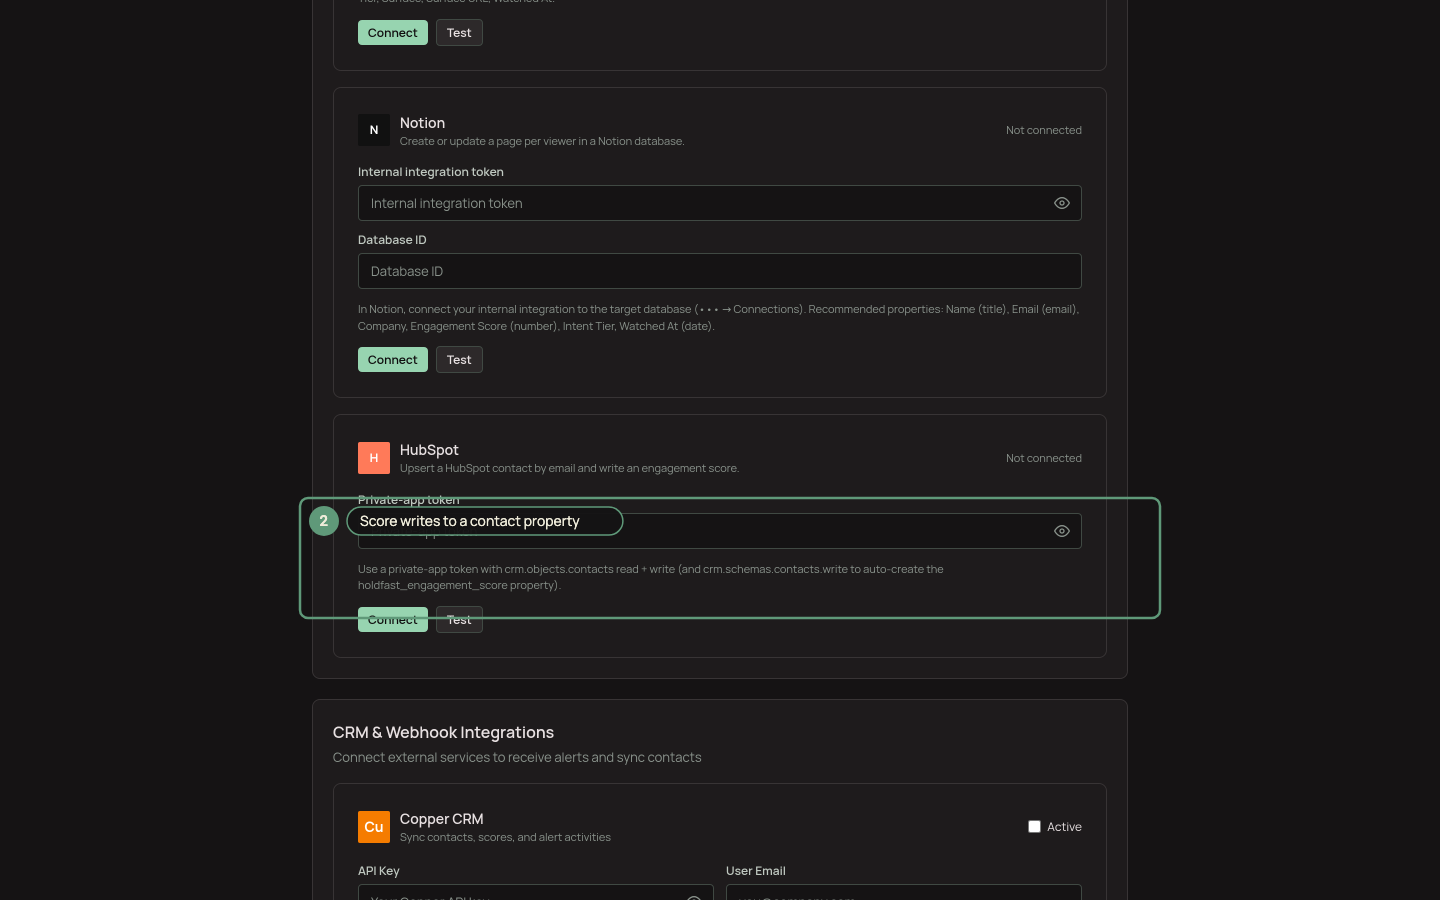Click the 'Database ID' label
The image size is (1440, 900).
pos(392,240)
